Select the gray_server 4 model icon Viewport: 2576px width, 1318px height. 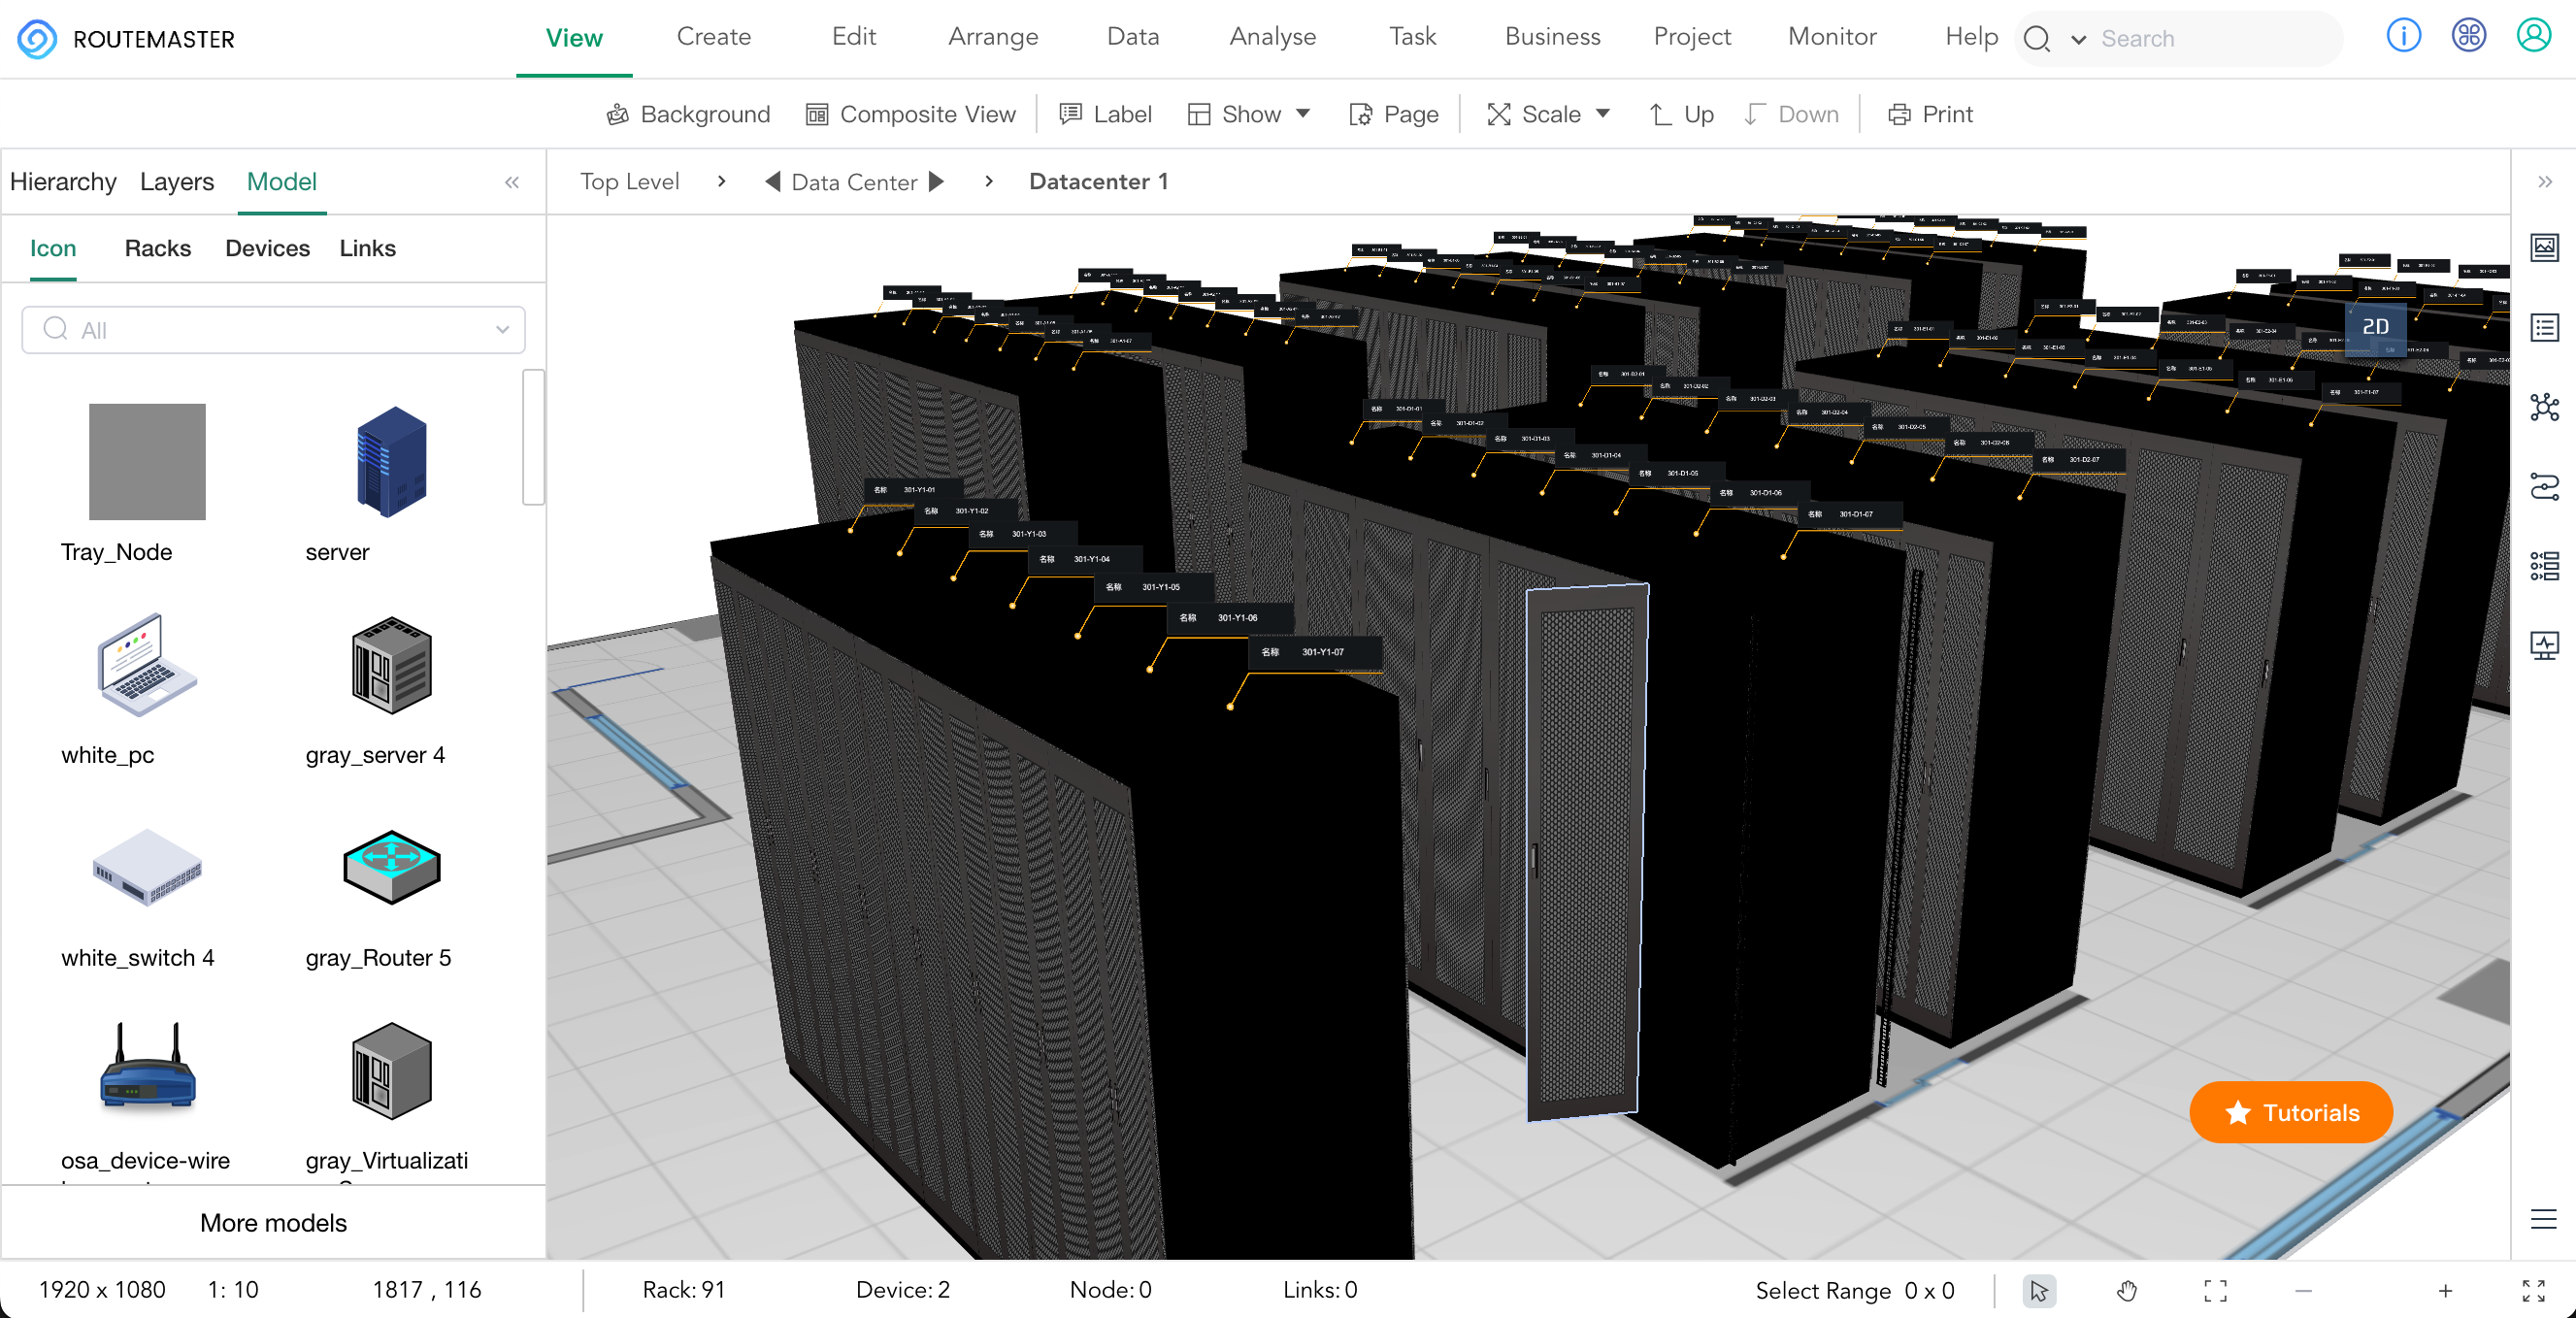coord(391,665)
